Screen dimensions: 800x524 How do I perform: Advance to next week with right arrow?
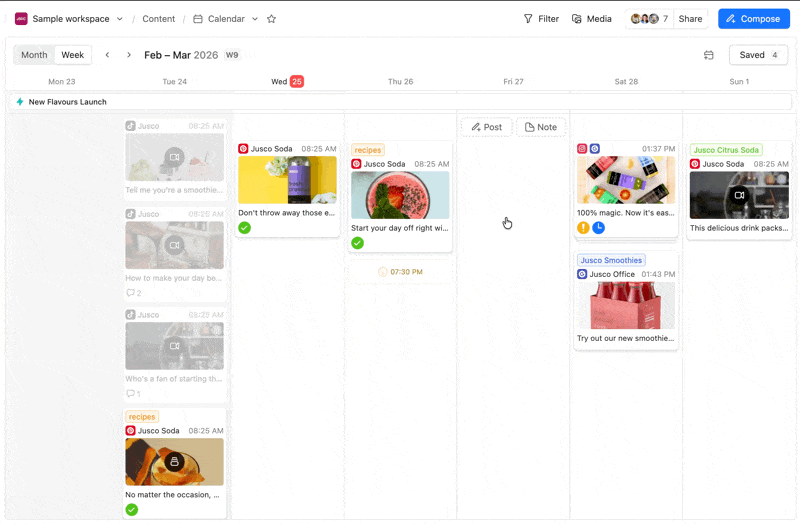click(129, 55)
